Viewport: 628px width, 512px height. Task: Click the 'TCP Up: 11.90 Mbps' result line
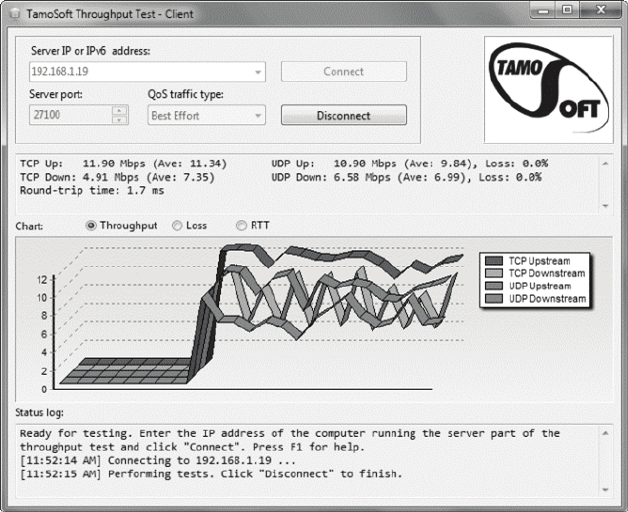[123, 164]
